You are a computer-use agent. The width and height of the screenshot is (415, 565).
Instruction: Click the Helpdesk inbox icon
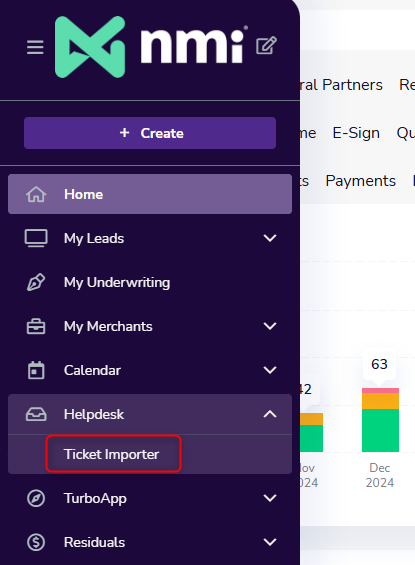coord(36,414)
